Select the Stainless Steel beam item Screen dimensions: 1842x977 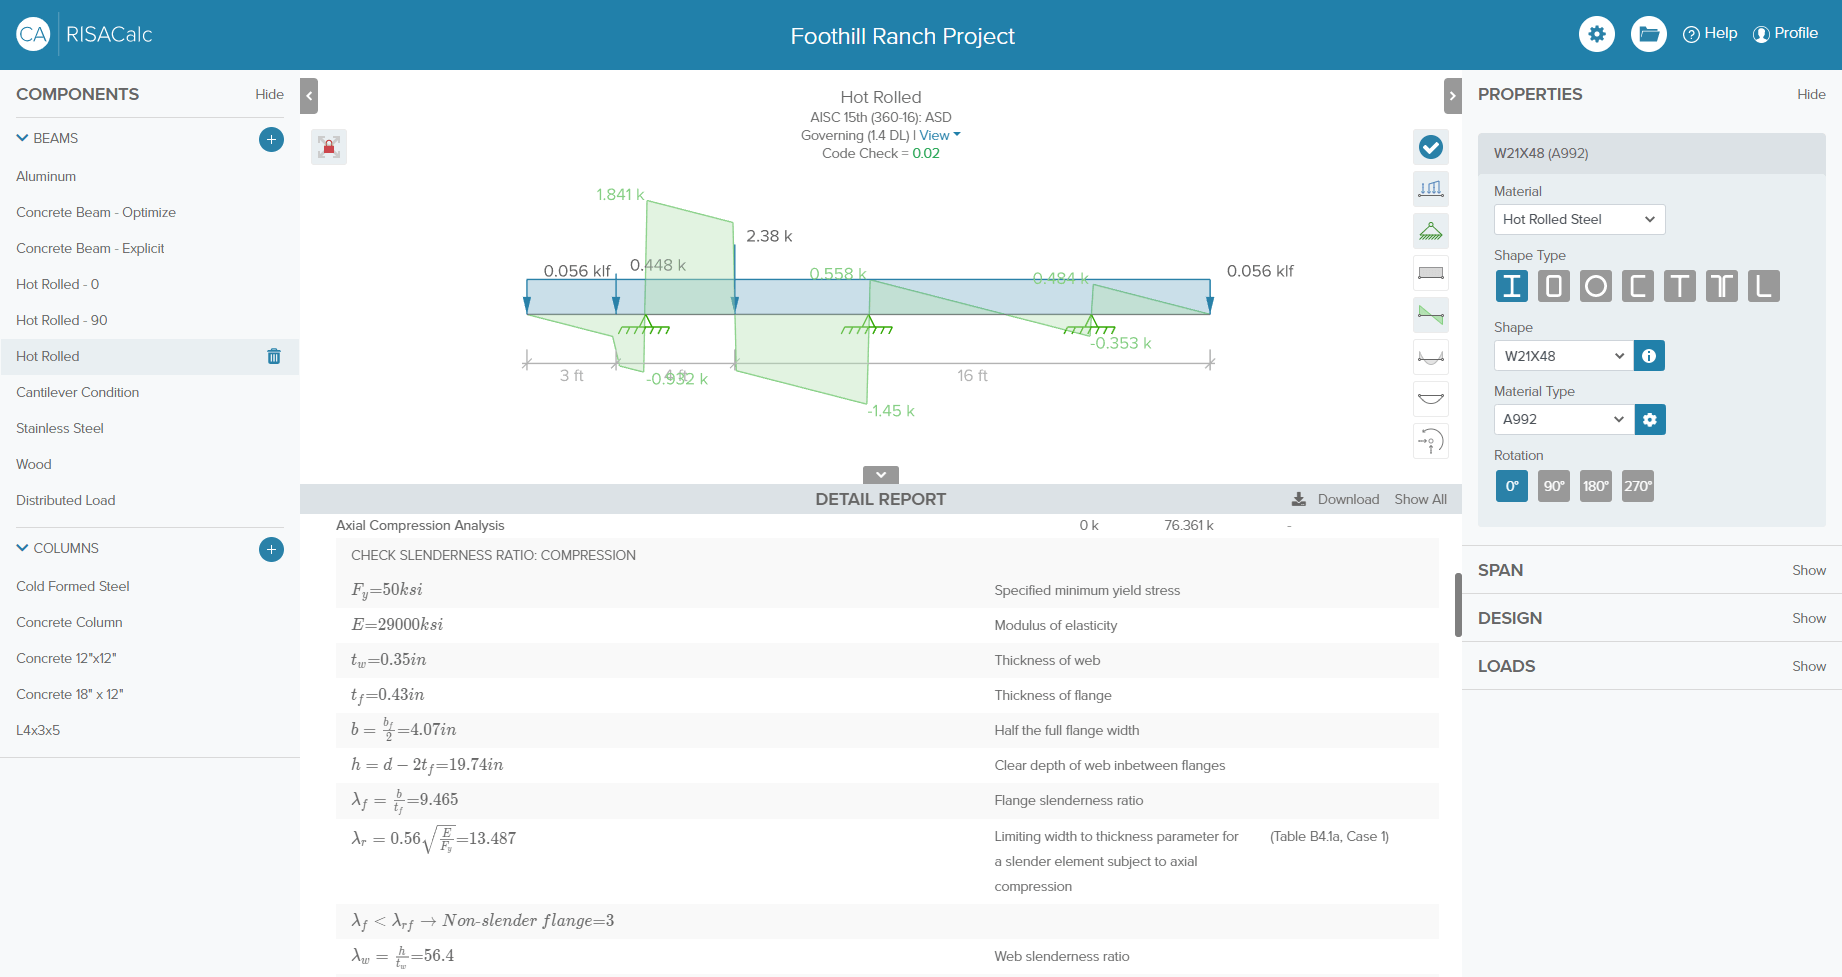(x=60, y=428)
